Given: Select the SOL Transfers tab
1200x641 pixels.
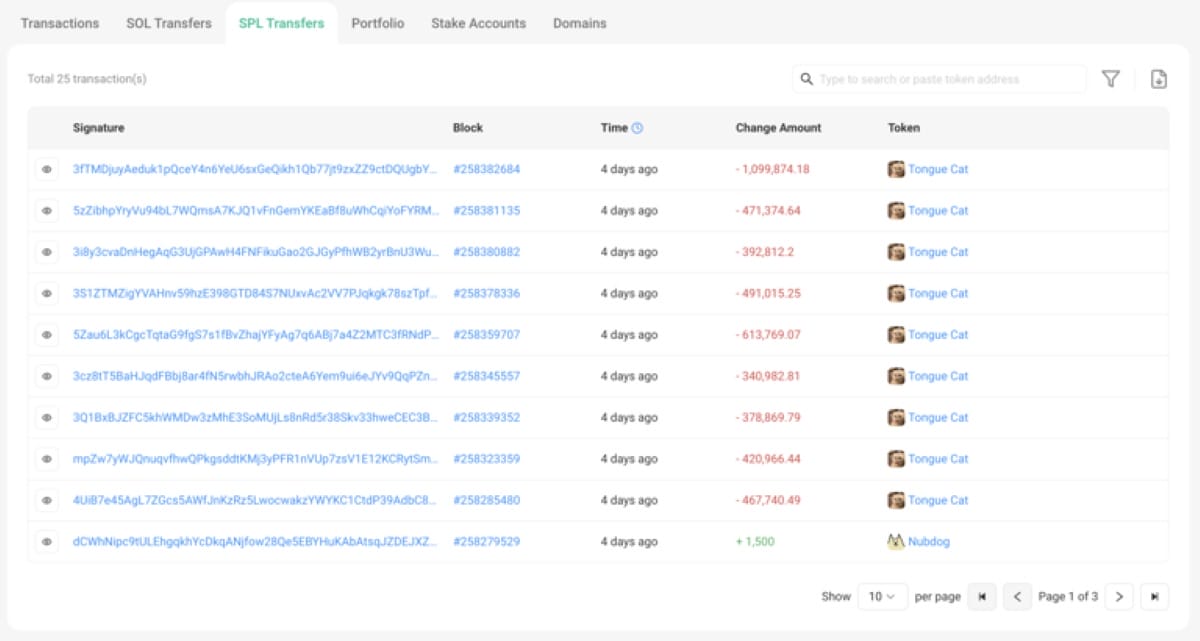Looking at the screenshot, I should tap(169, 23).
